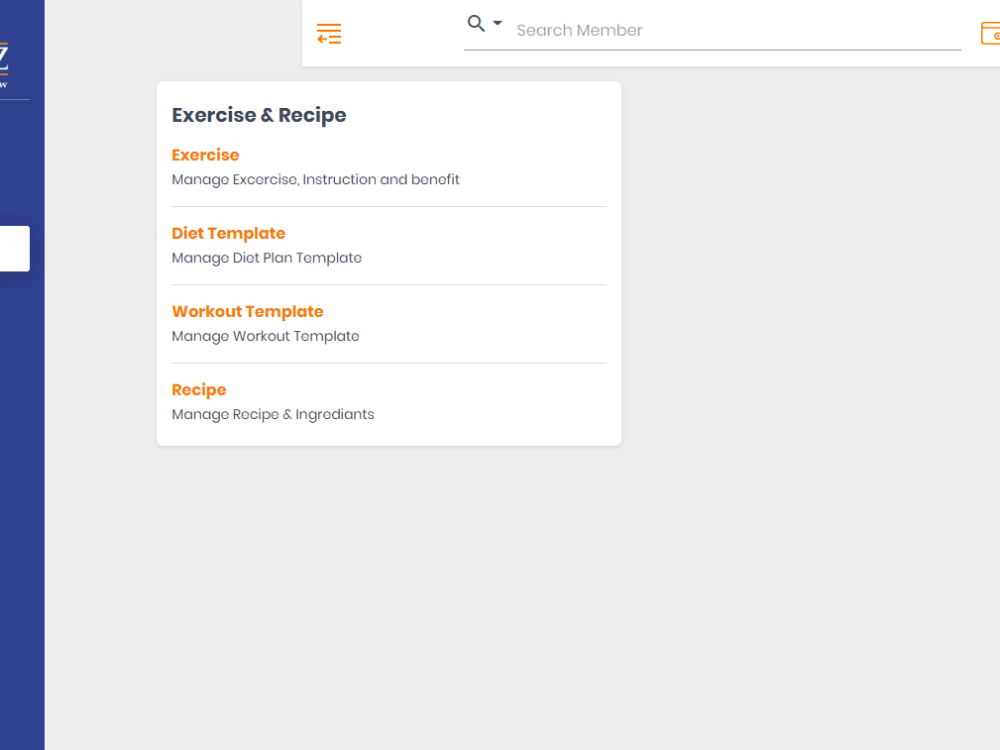
Task: Focus the Search Member input field
Action: tap(737, 31)
